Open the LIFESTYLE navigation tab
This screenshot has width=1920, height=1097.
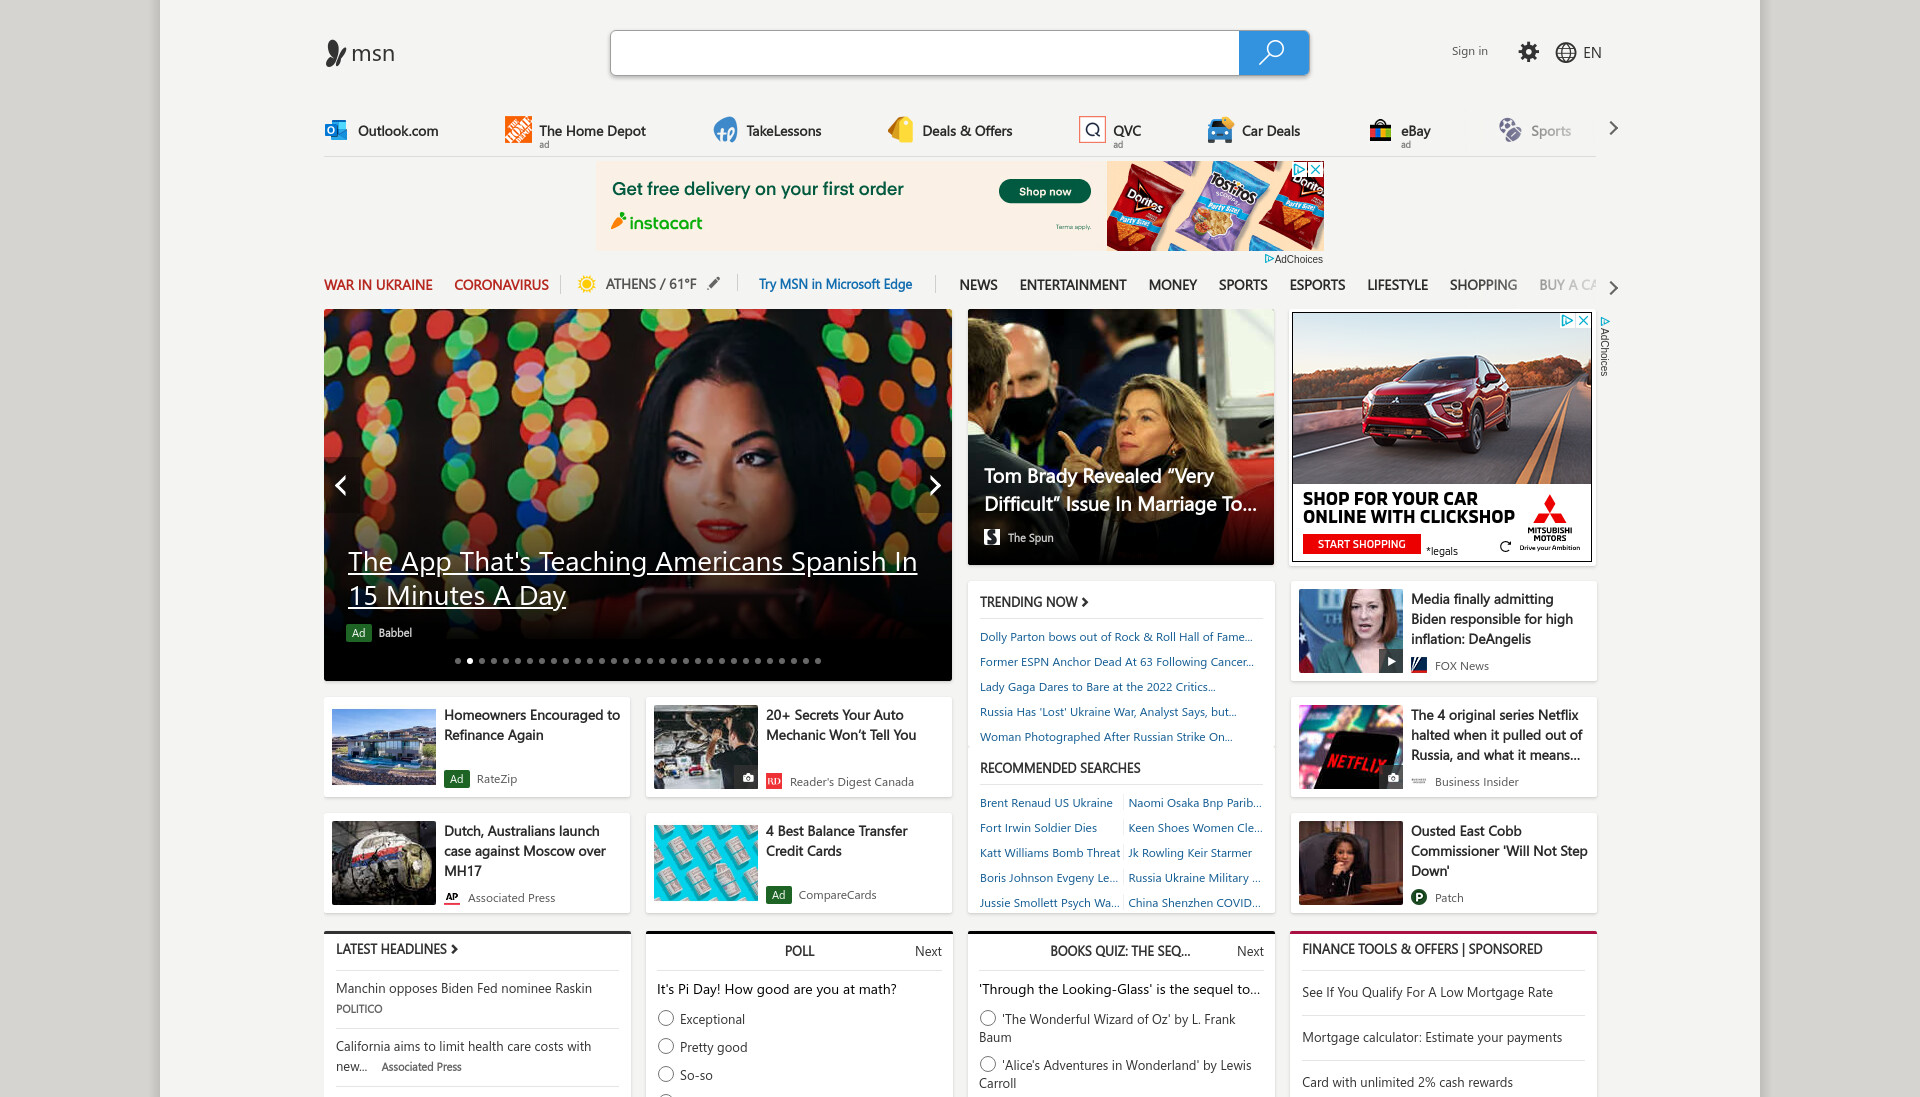pos(1397,285)
